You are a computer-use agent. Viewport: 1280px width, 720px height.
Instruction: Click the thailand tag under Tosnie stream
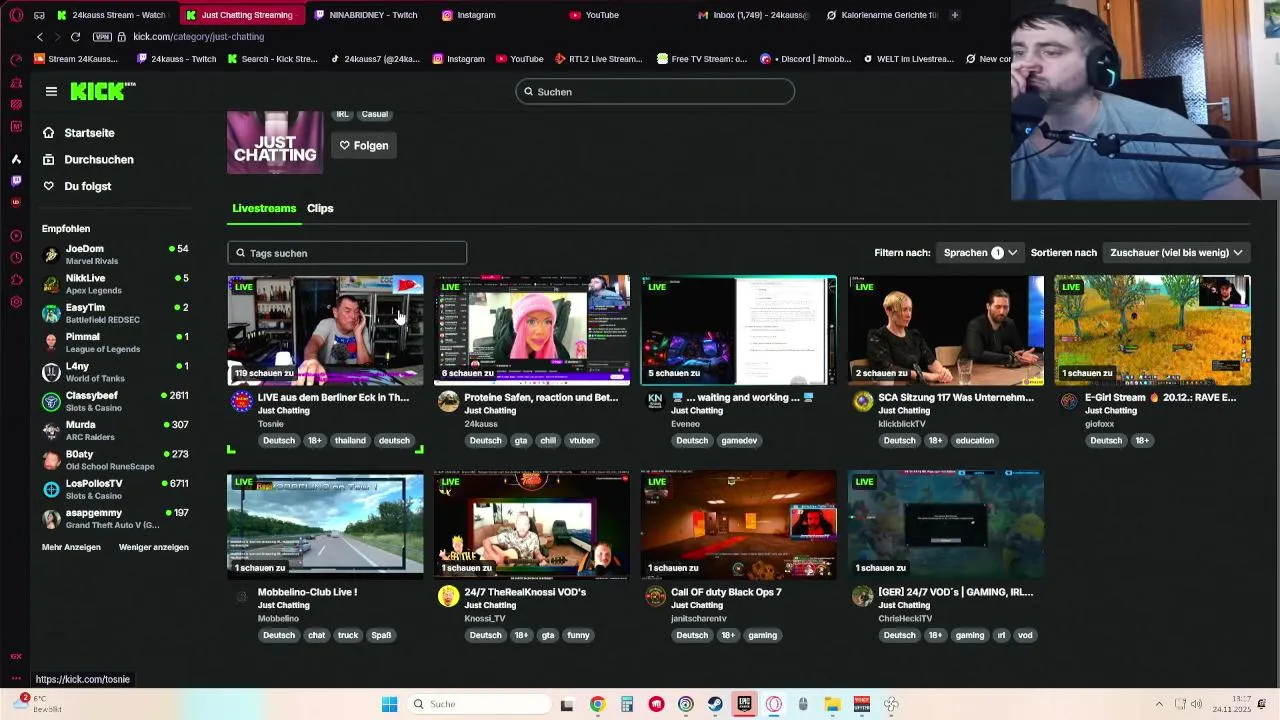click(x=350, y=440)
